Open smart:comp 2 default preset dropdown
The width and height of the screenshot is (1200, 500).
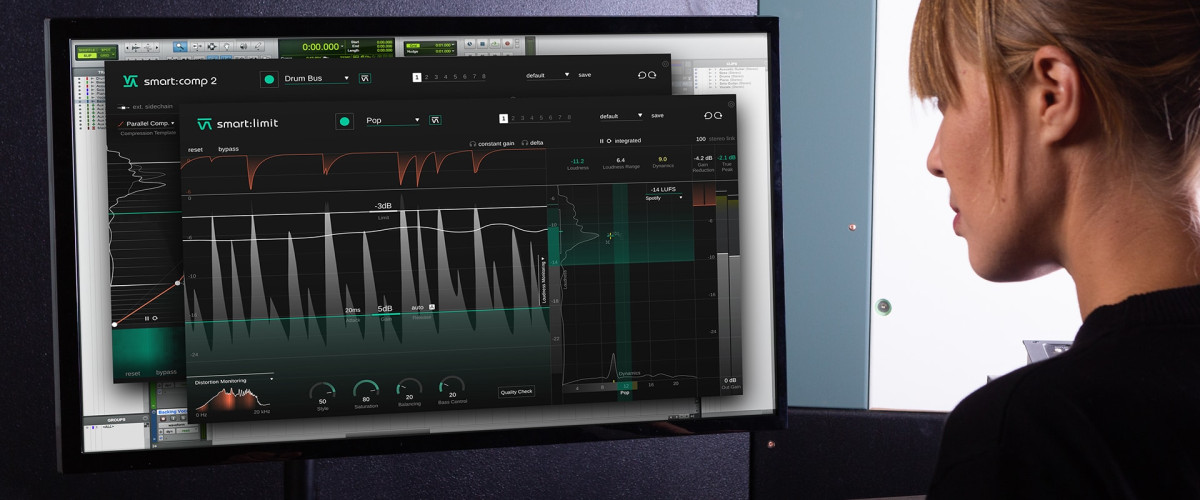(548, 75)
